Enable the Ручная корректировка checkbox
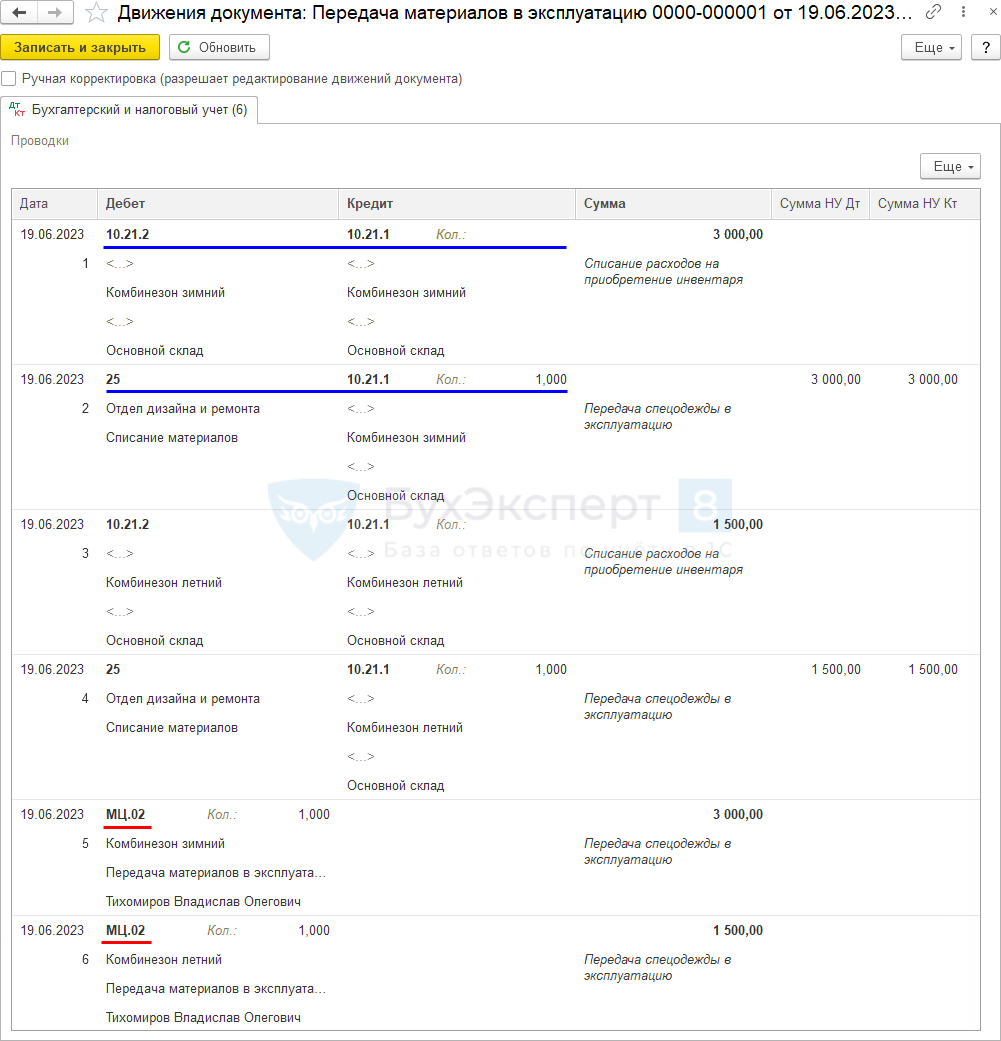Image resolution: width=1001 pixels, height=1041 pixels. coord(9,78)
